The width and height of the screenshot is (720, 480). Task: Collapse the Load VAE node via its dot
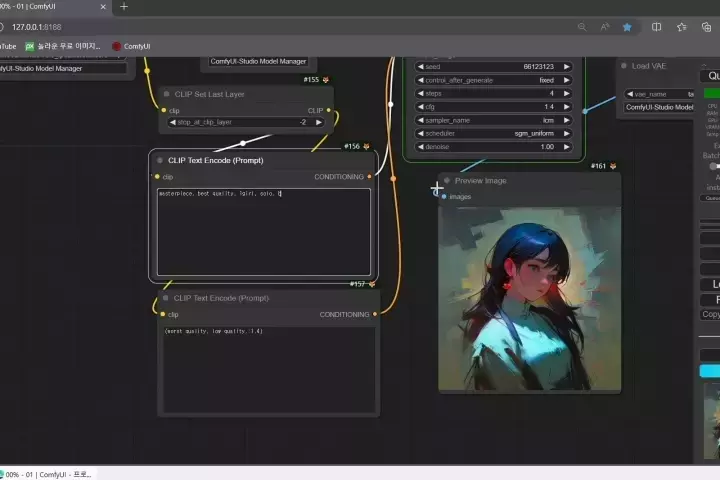pyautogui.click(x=624, y=66)
